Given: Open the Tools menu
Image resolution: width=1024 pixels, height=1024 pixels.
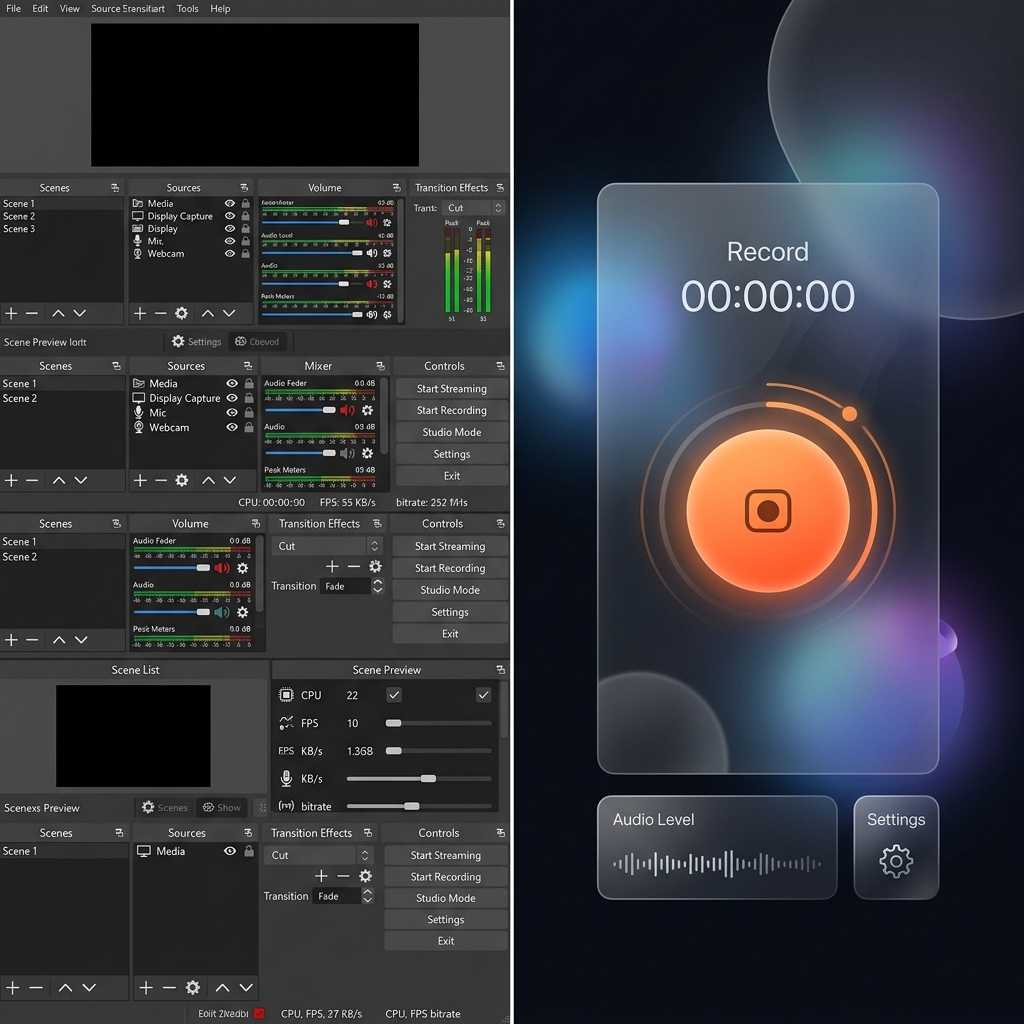Looking at the screenshot, I should pyautogui.click(x=187, y=8).
